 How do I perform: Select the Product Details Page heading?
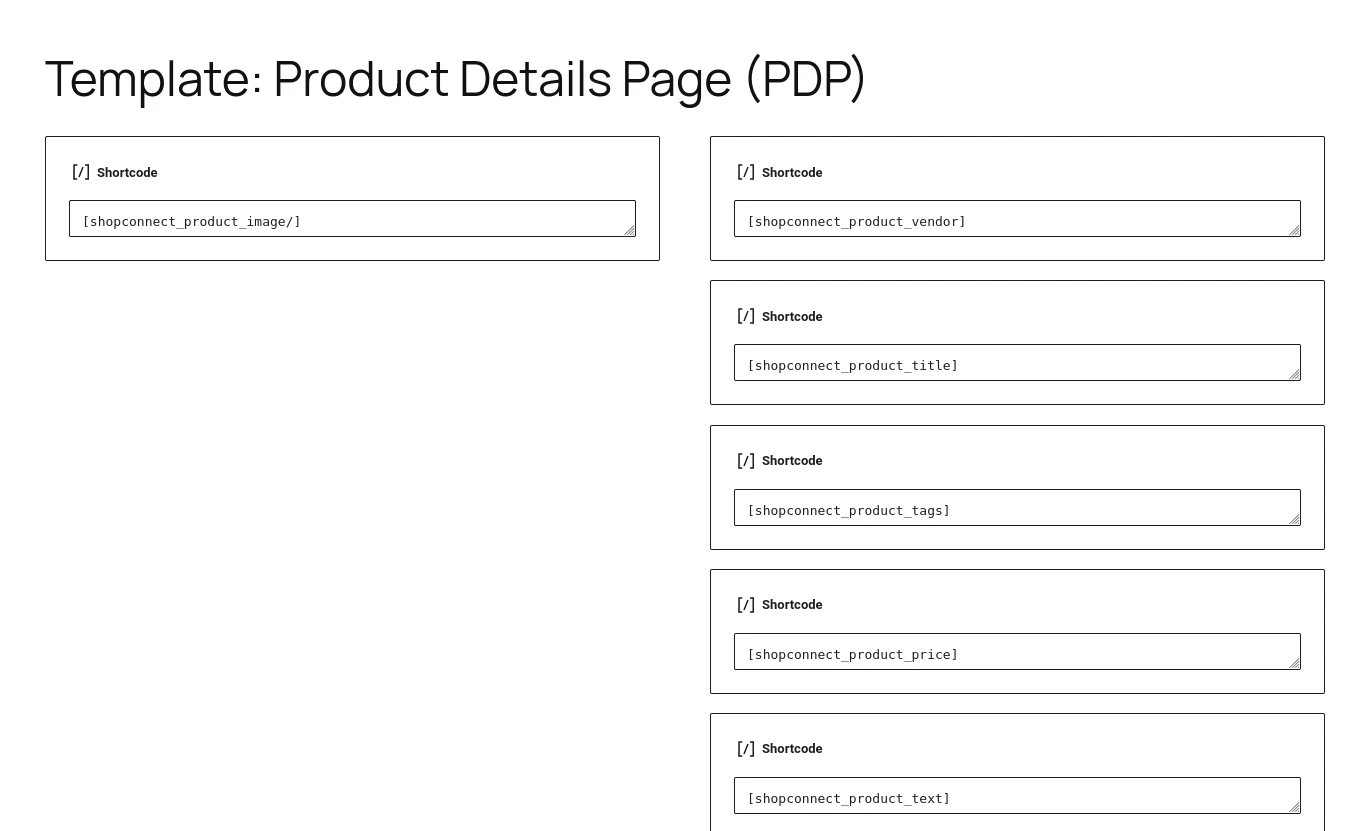point(455,78)
